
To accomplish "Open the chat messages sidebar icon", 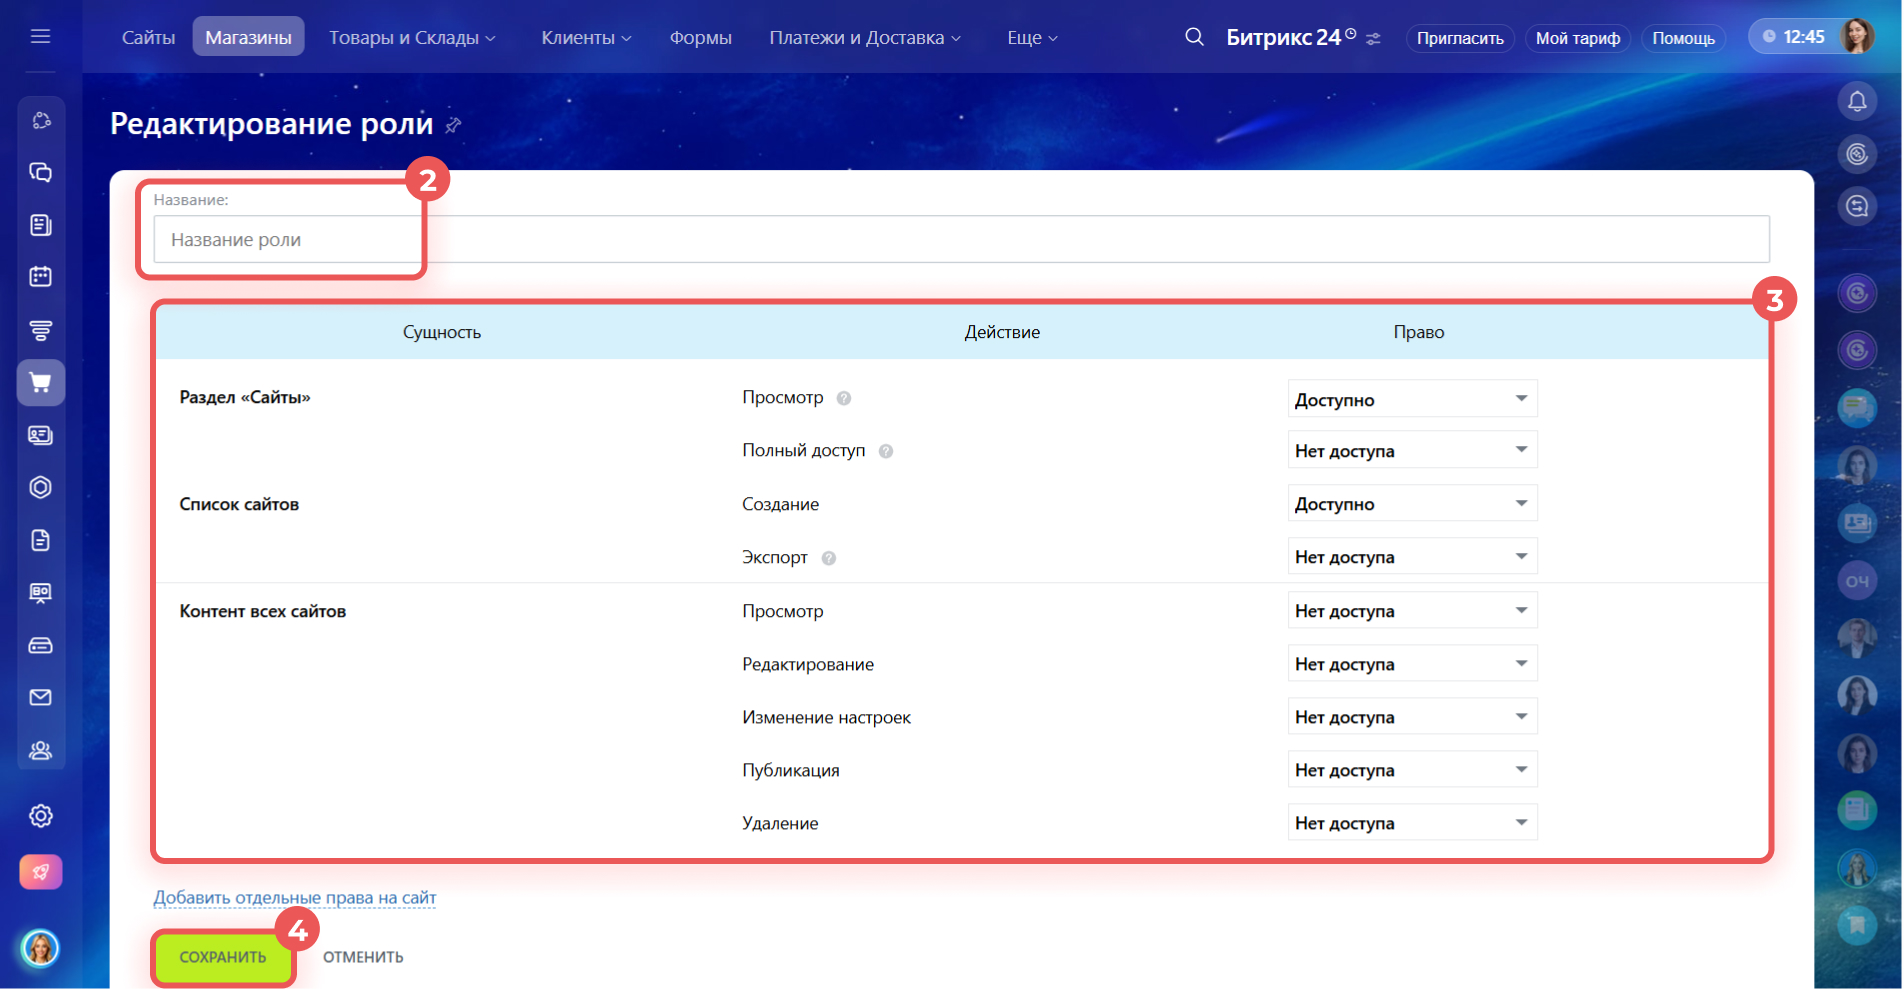I will 41,172.
